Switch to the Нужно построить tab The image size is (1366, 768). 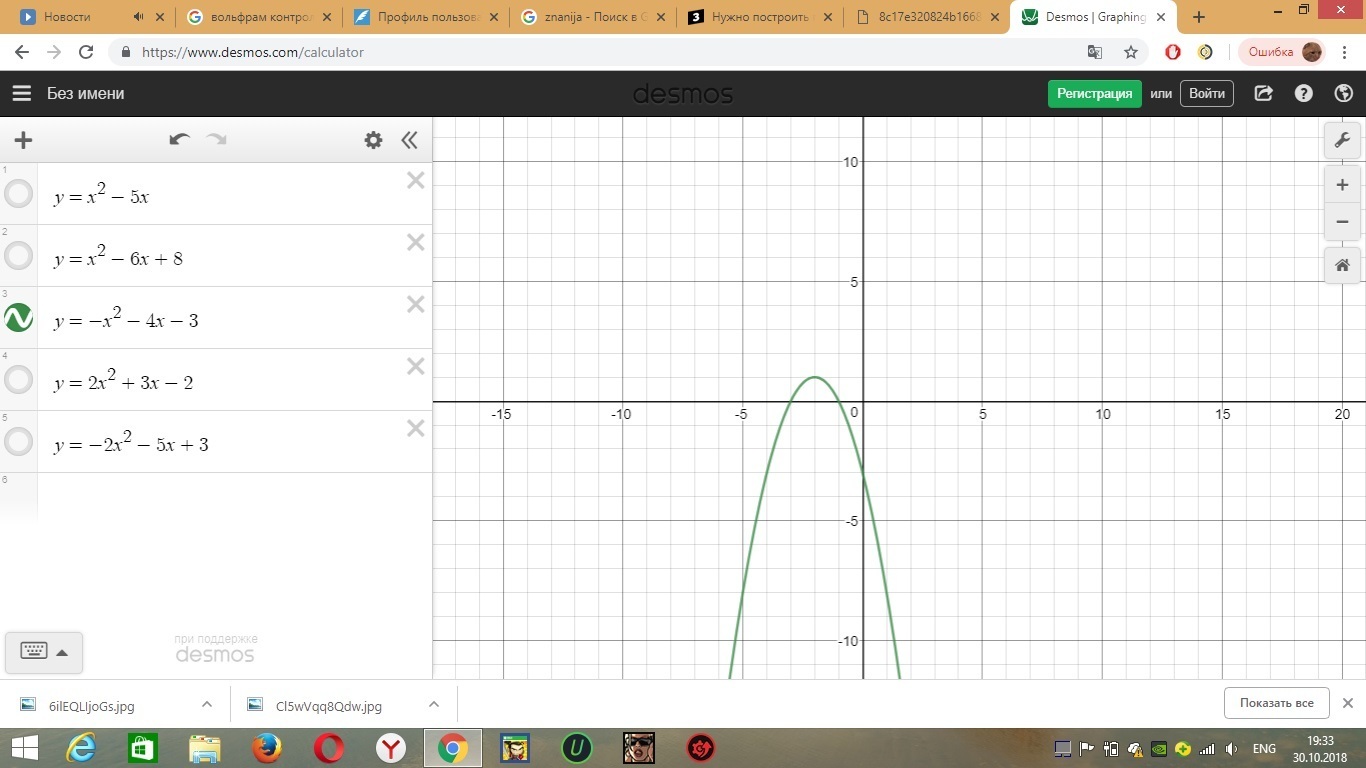pyautogui.click(x=759, y=17)
